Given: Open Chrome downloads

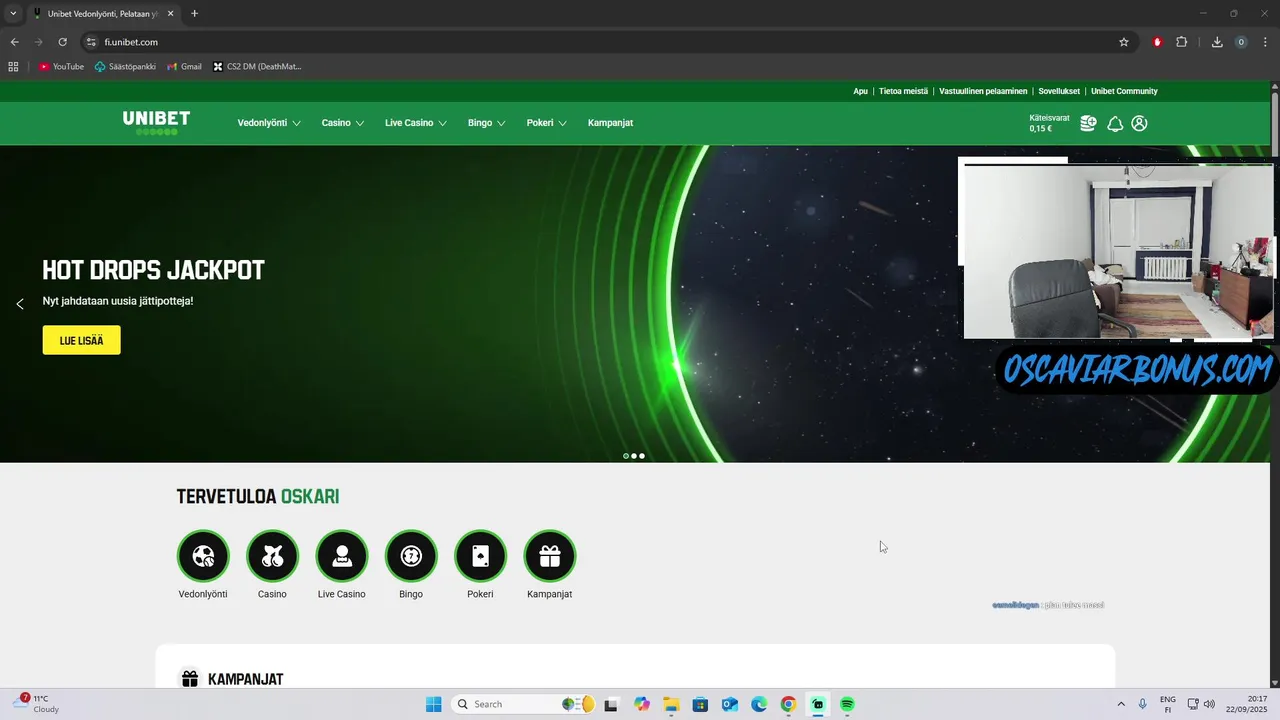Looking at the screenshot, I should (x=1217, y=42).
